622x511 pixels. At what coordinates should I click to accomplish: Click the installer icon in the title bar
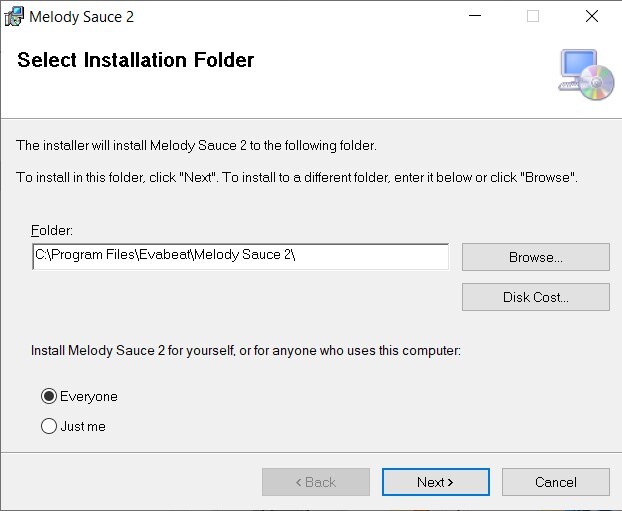pos(14,16)
